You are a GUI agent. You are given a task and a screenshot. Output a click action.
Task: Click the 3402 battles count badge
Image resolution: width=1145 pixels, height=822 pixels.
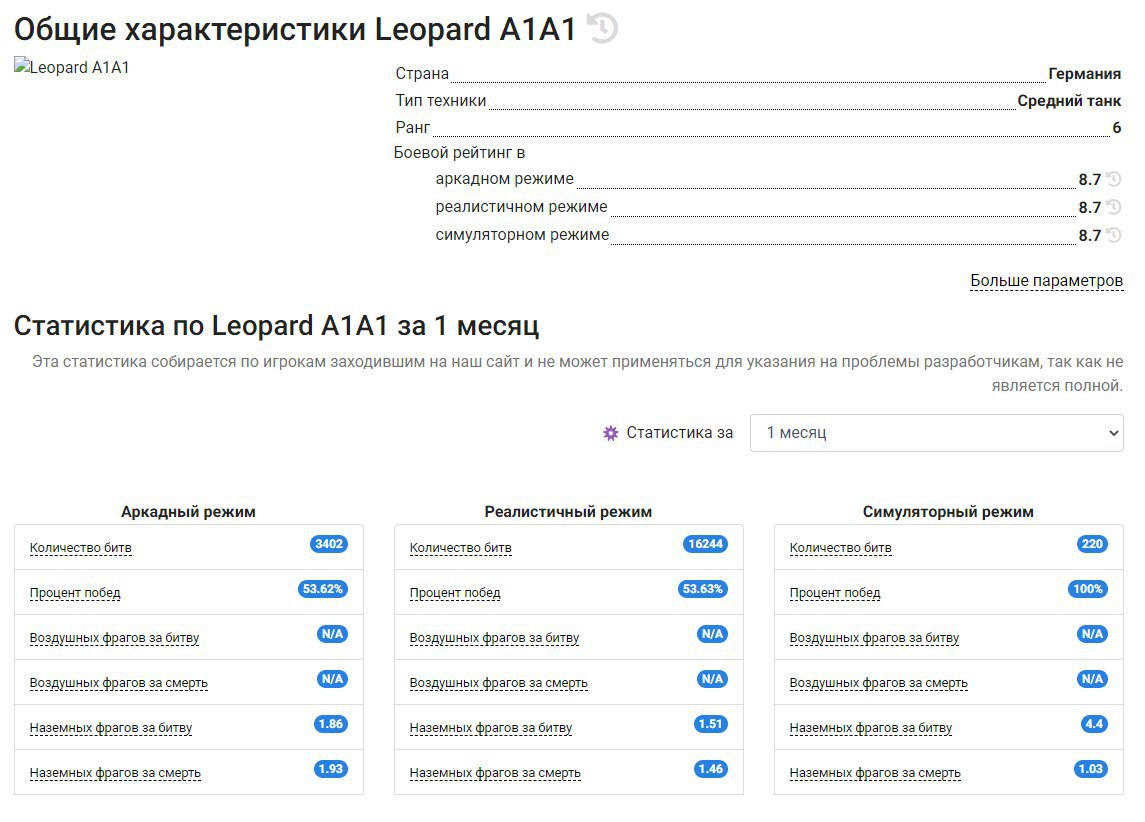328,545
